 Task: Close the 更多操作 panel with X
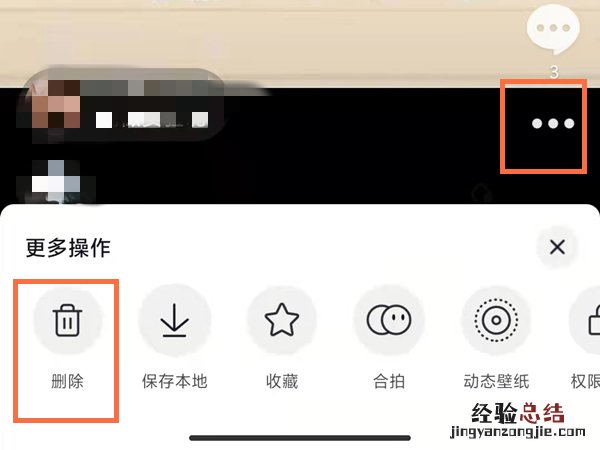pyautogui.click(x=557, y=247)
